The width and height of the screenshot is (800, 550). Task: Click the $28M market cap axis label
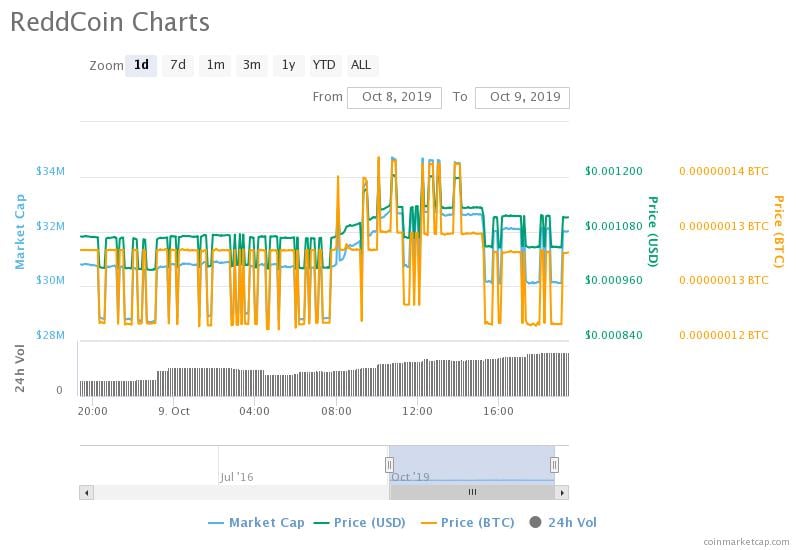51,335
